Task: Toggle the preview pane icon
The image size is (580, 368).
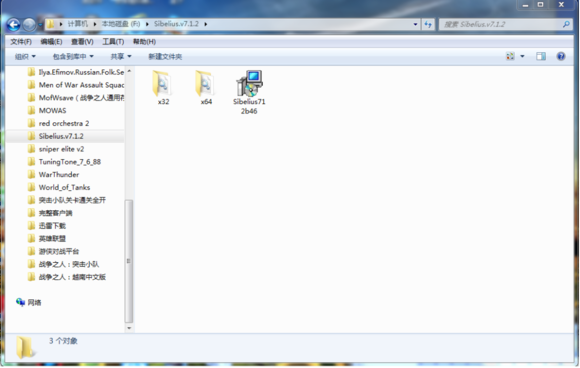Action: [541, 56]
